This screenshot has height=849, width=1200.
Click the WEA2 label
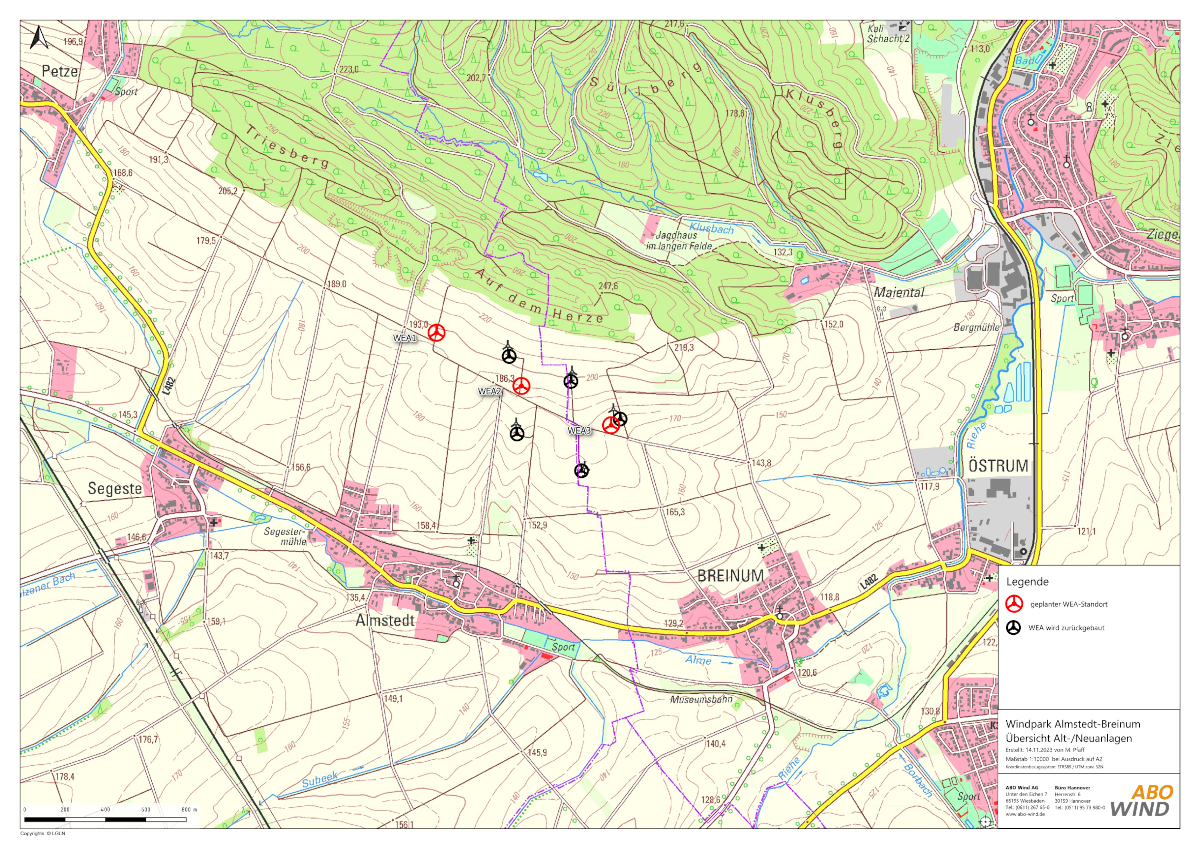tap(489, 392)
